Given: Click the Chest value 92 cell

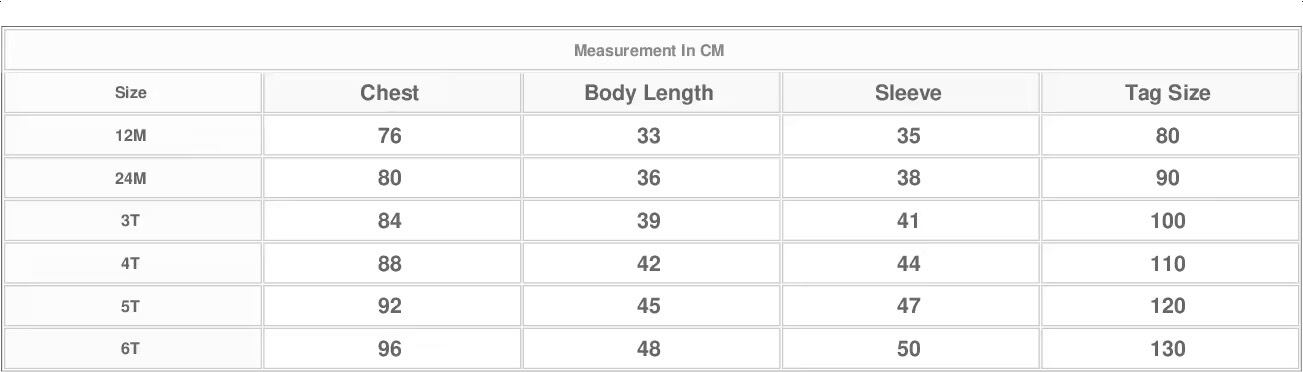Looking at the screenshot, I should [390, 306].
